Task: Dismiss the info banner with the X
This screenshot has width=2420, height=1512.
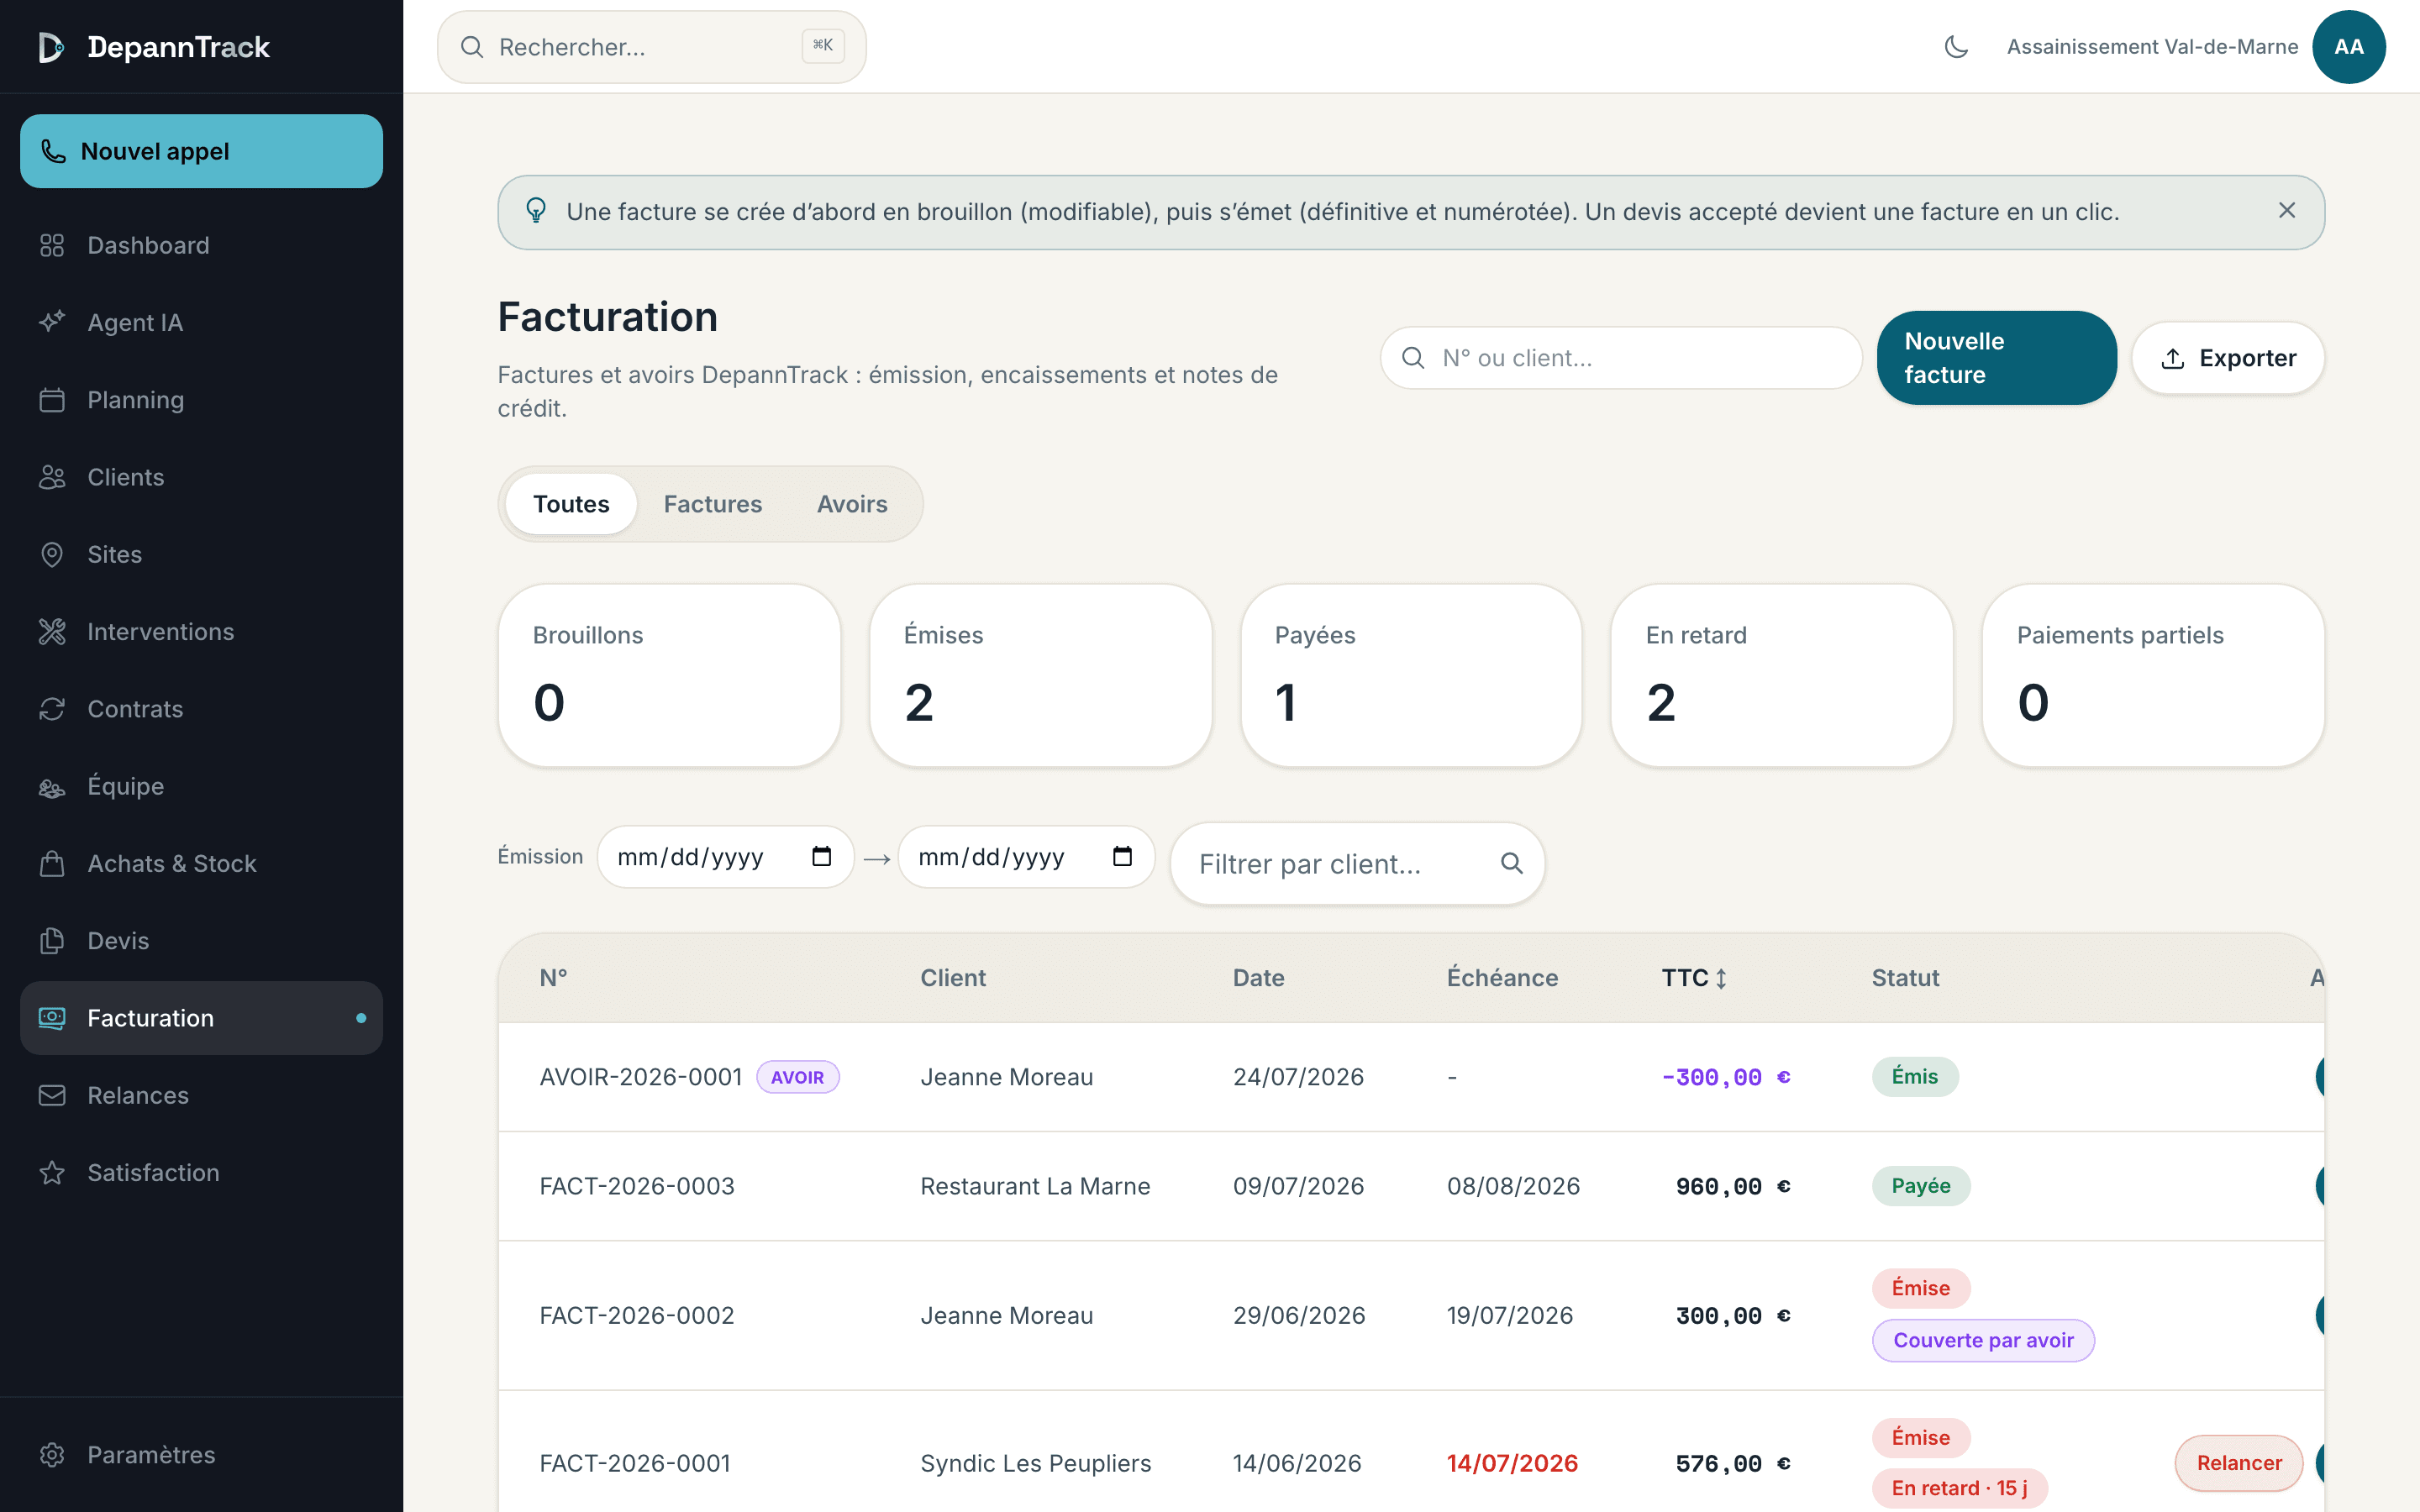Action: click(2287, 210)
